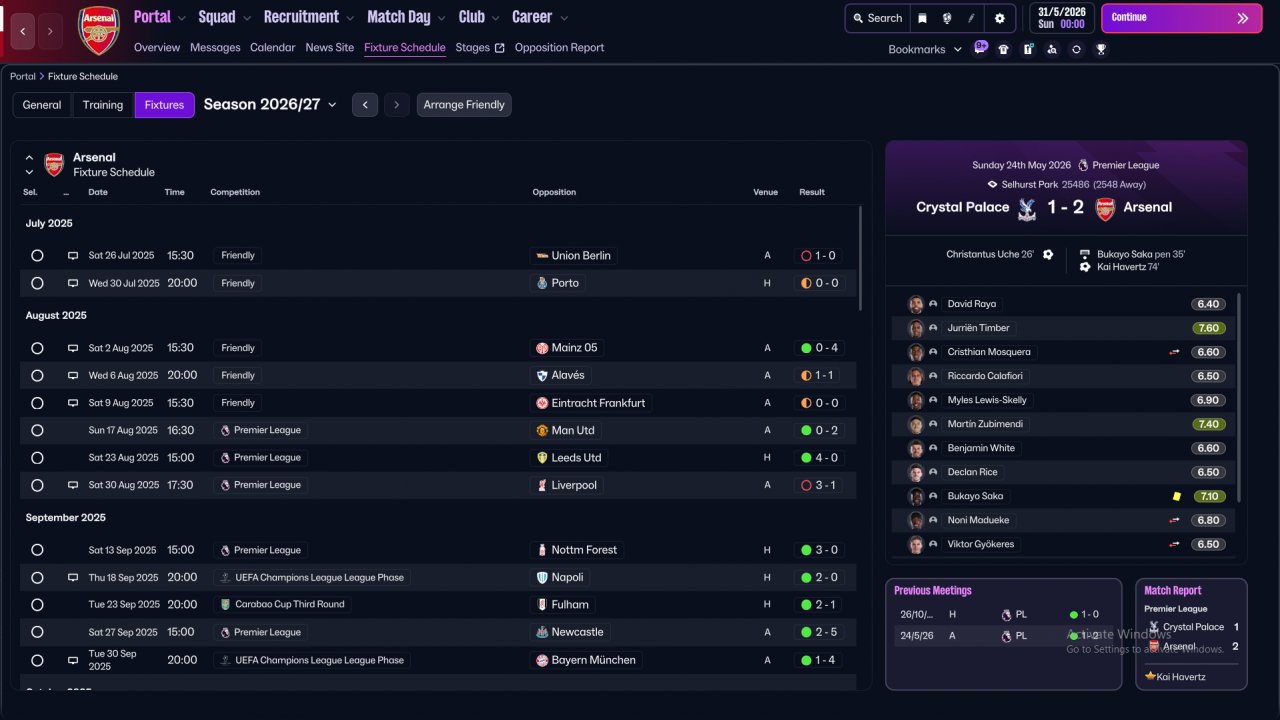Open settings with the gear icon
The width and height of the screenshot is (1280, 720).
pos(1000,18)
